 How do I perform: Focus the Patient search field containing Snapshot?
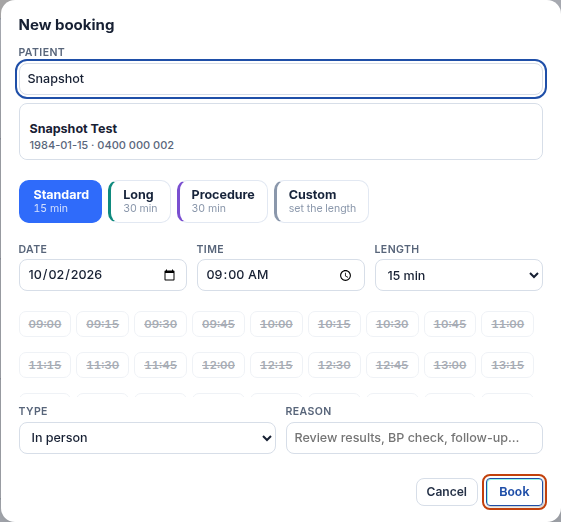pos(281,79)
